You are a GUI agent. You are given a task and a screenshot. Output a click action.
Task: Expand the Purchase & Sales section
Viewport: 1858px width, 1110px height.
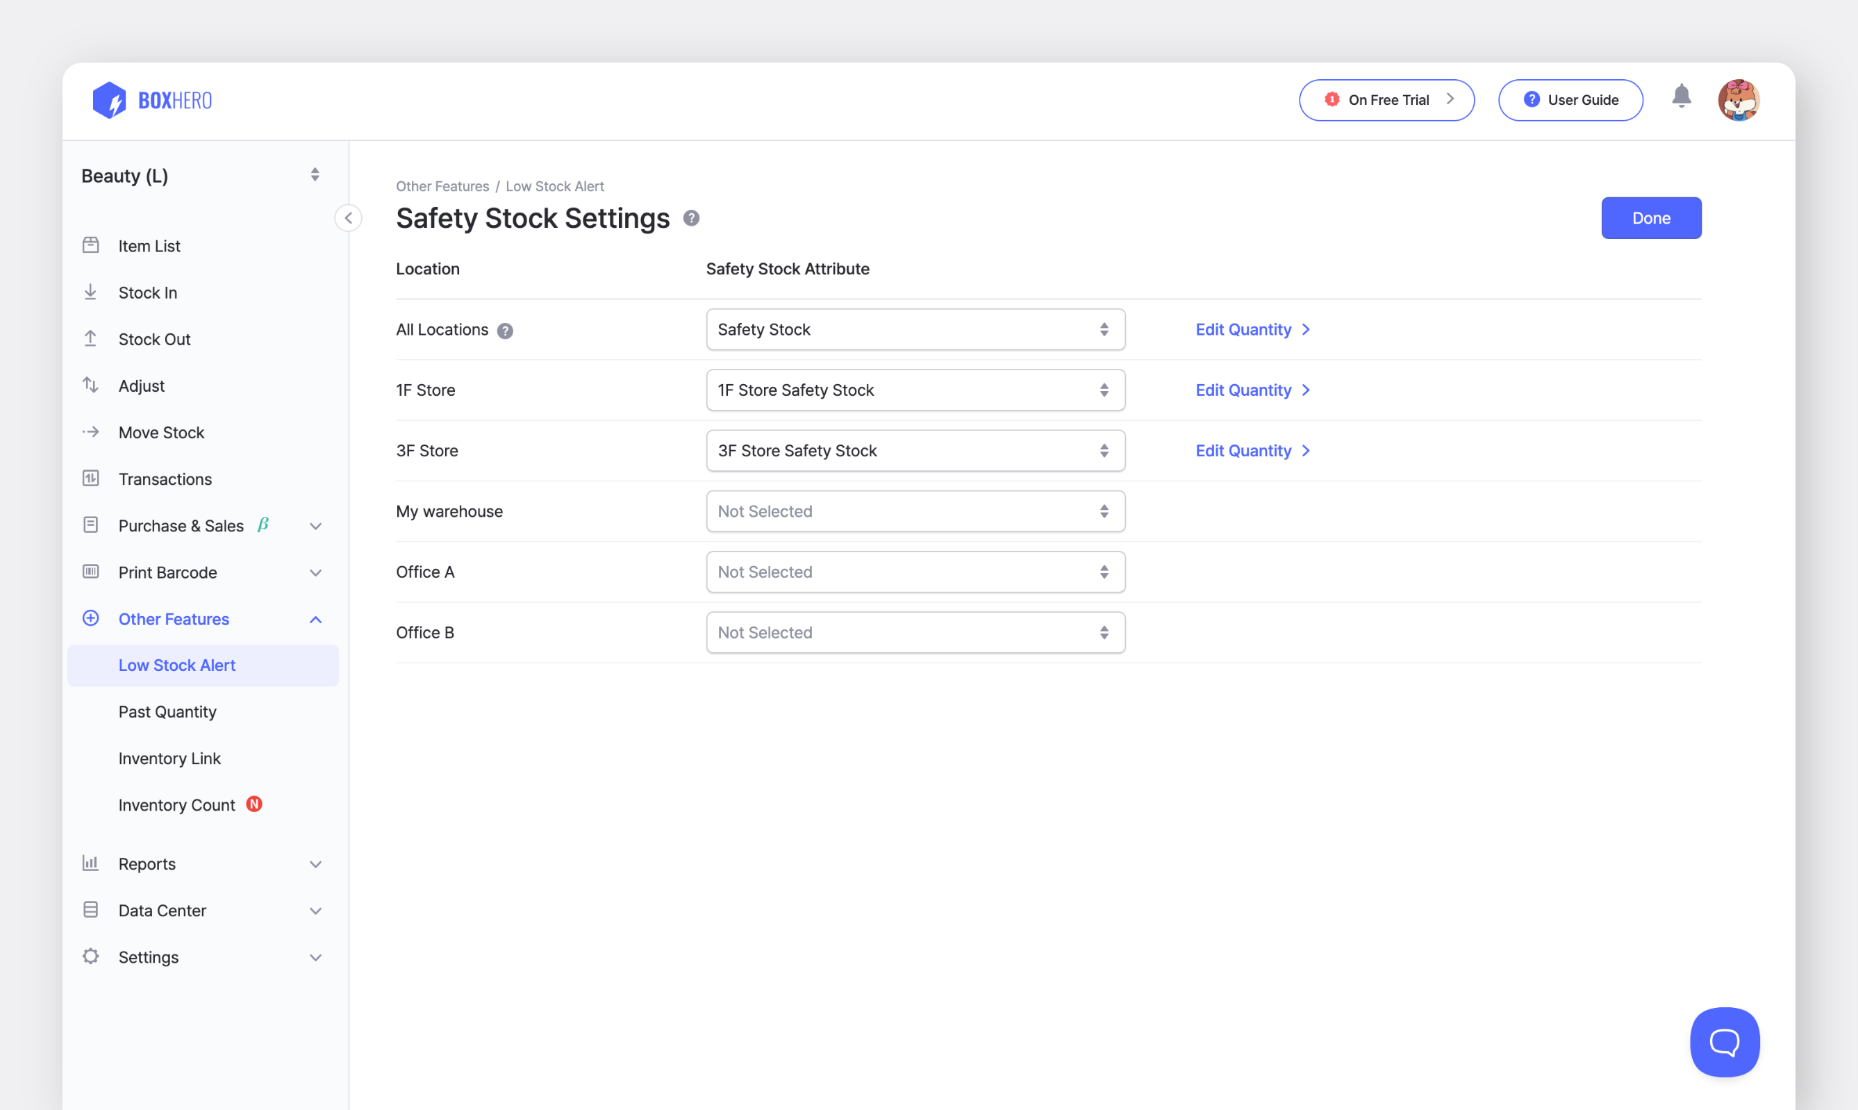[316, 525]
